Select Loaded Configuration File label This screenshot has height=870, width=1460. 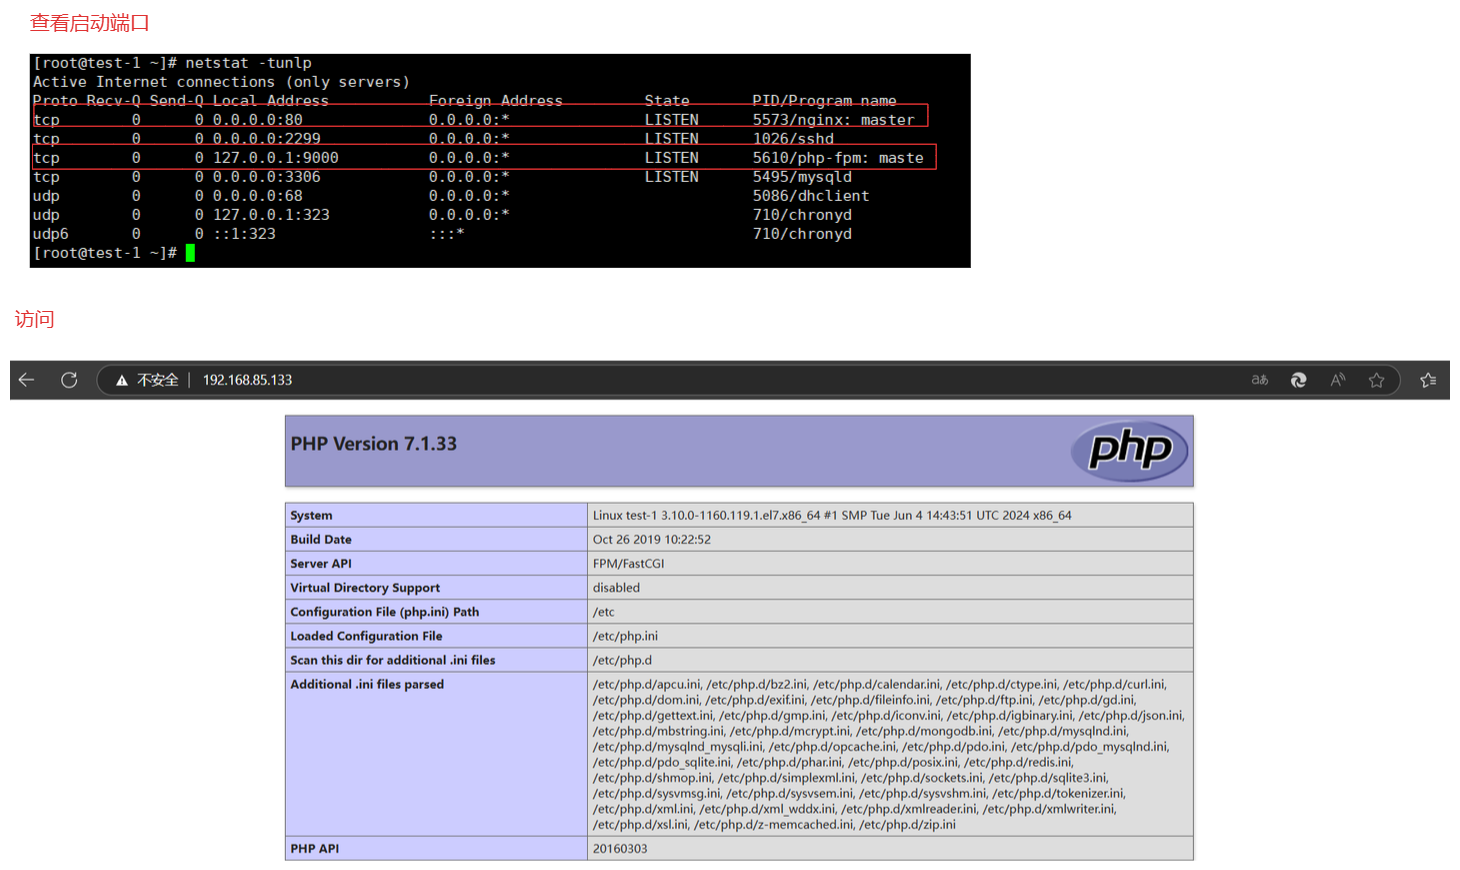366,636
